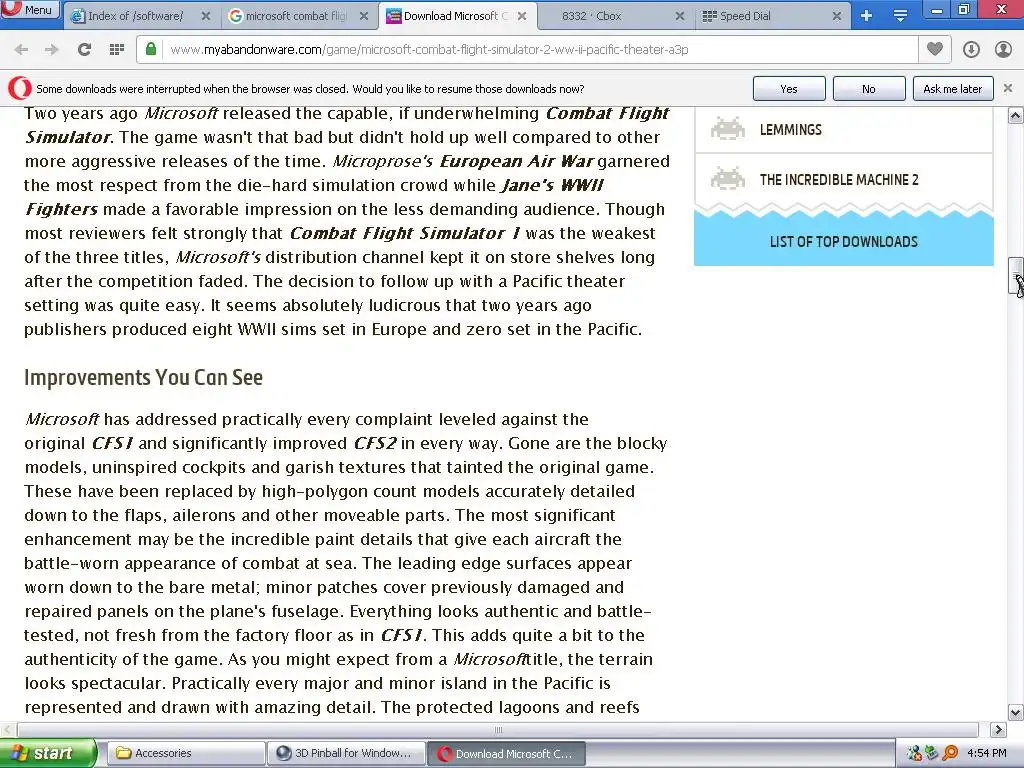This screenshot has width=1024, height=768.
Task: Click the vertical scrollbar down arrow
Action: point(1016,712)
